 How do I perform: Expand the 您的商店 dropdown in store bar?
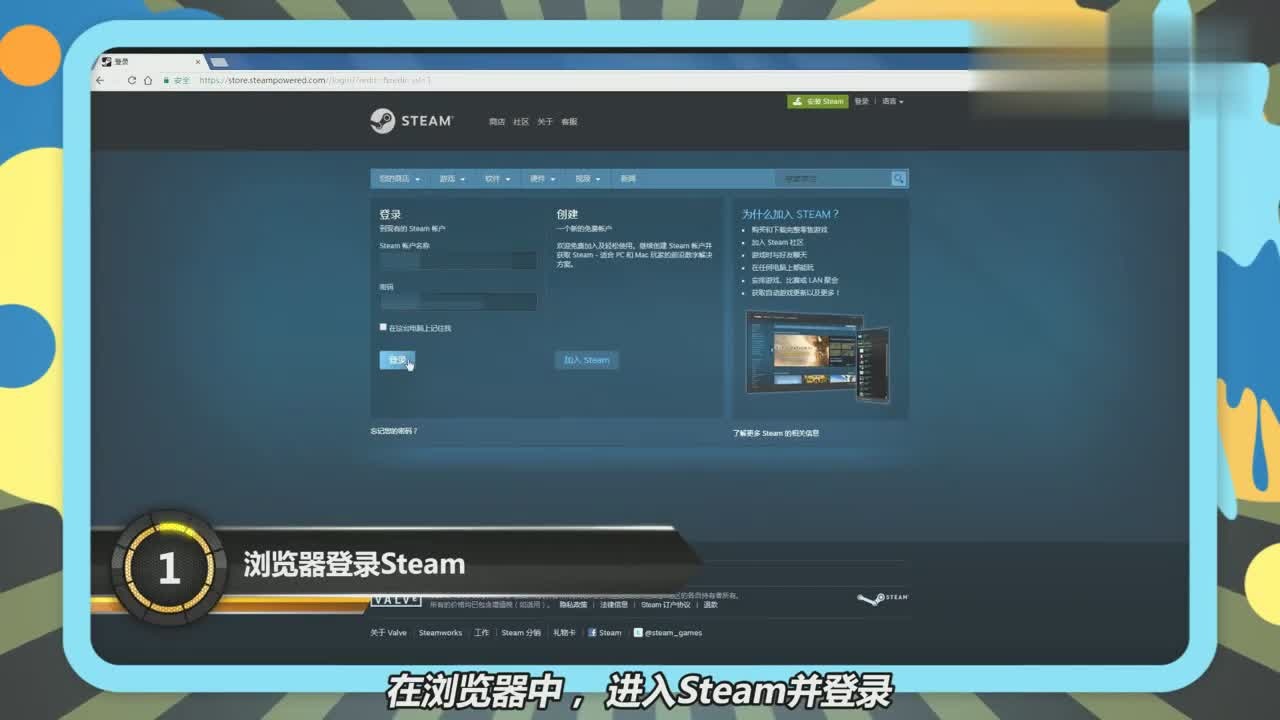[399, 179]
